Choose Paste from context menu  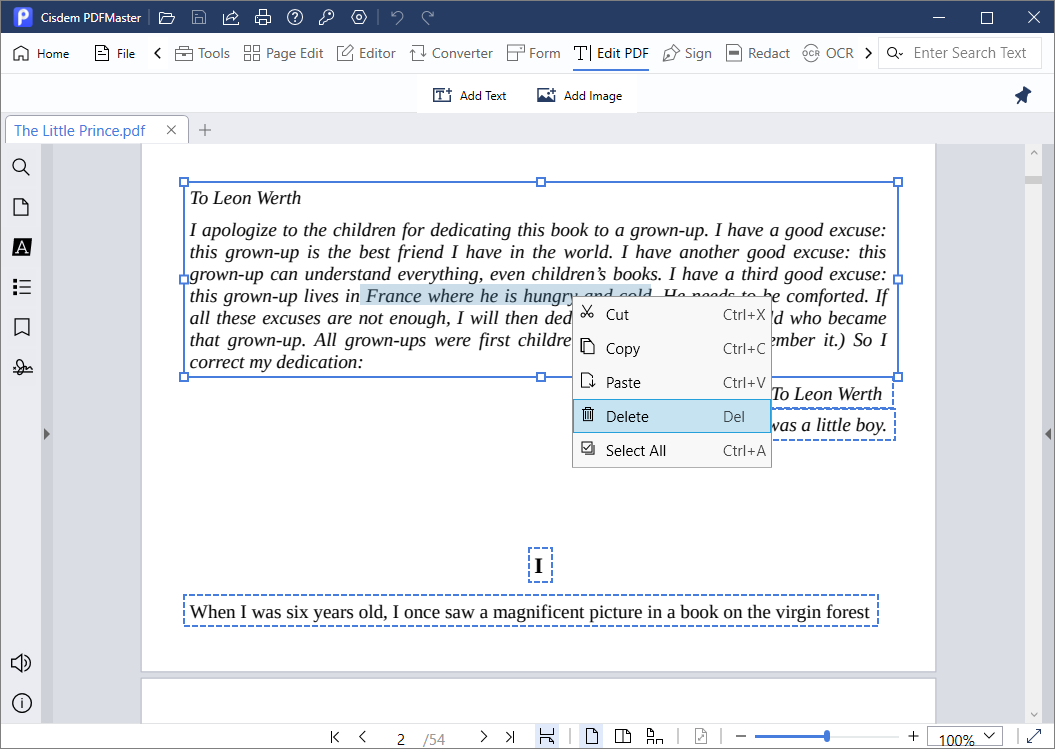(671, 382)
